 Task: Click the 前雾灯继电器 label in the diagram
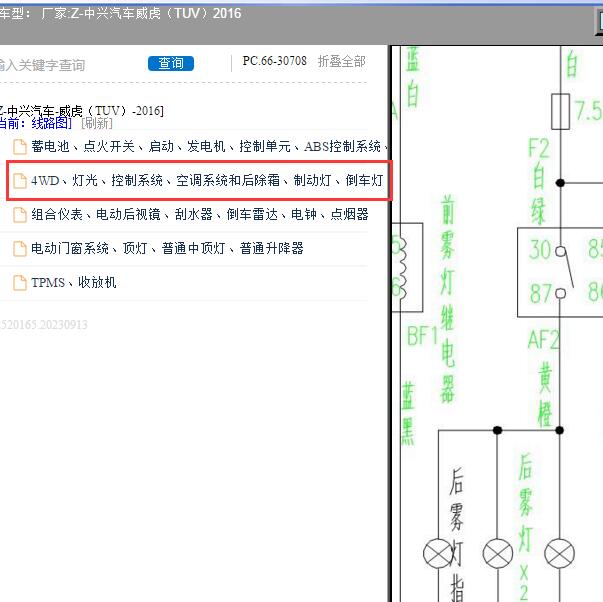click(x=447, y=299)
